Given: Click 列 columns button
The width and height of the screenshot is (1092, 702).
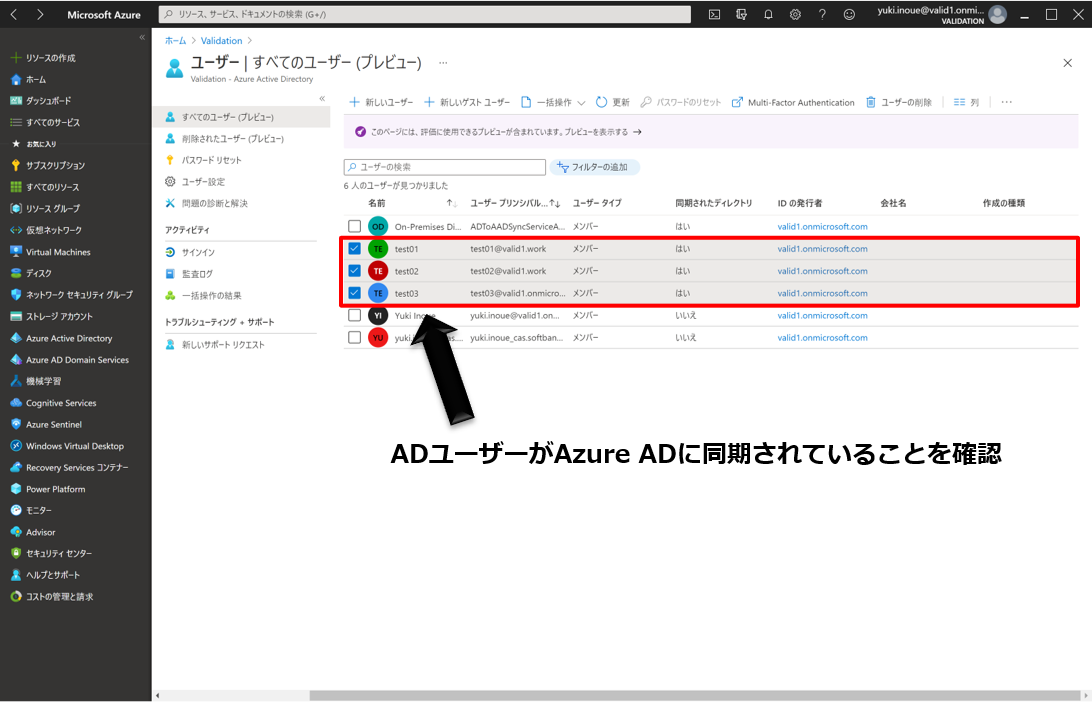Looking at the screenshot, I should 966,102.
